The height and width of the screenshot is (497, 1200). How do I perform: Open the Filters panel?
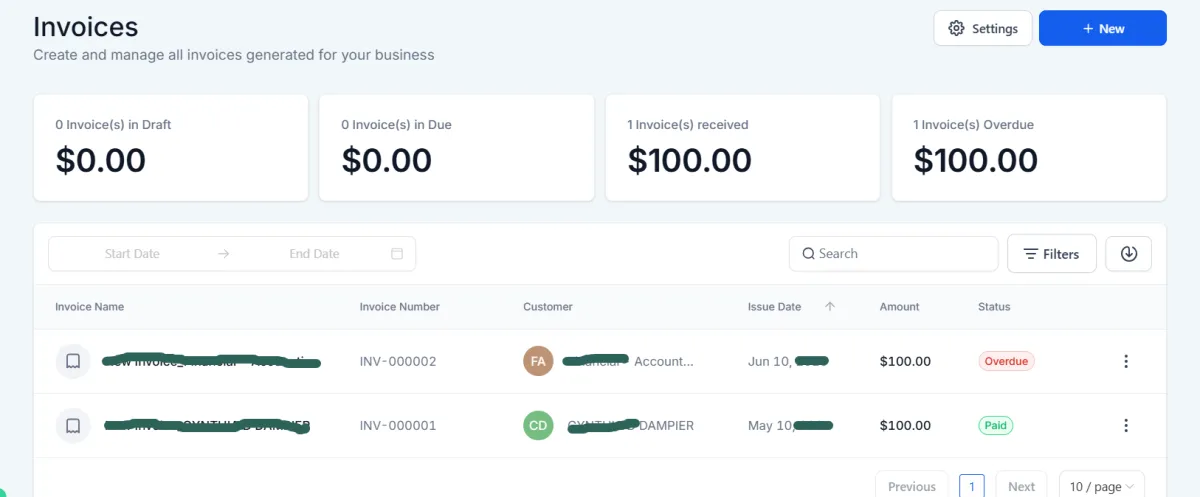click(1051, 254)
